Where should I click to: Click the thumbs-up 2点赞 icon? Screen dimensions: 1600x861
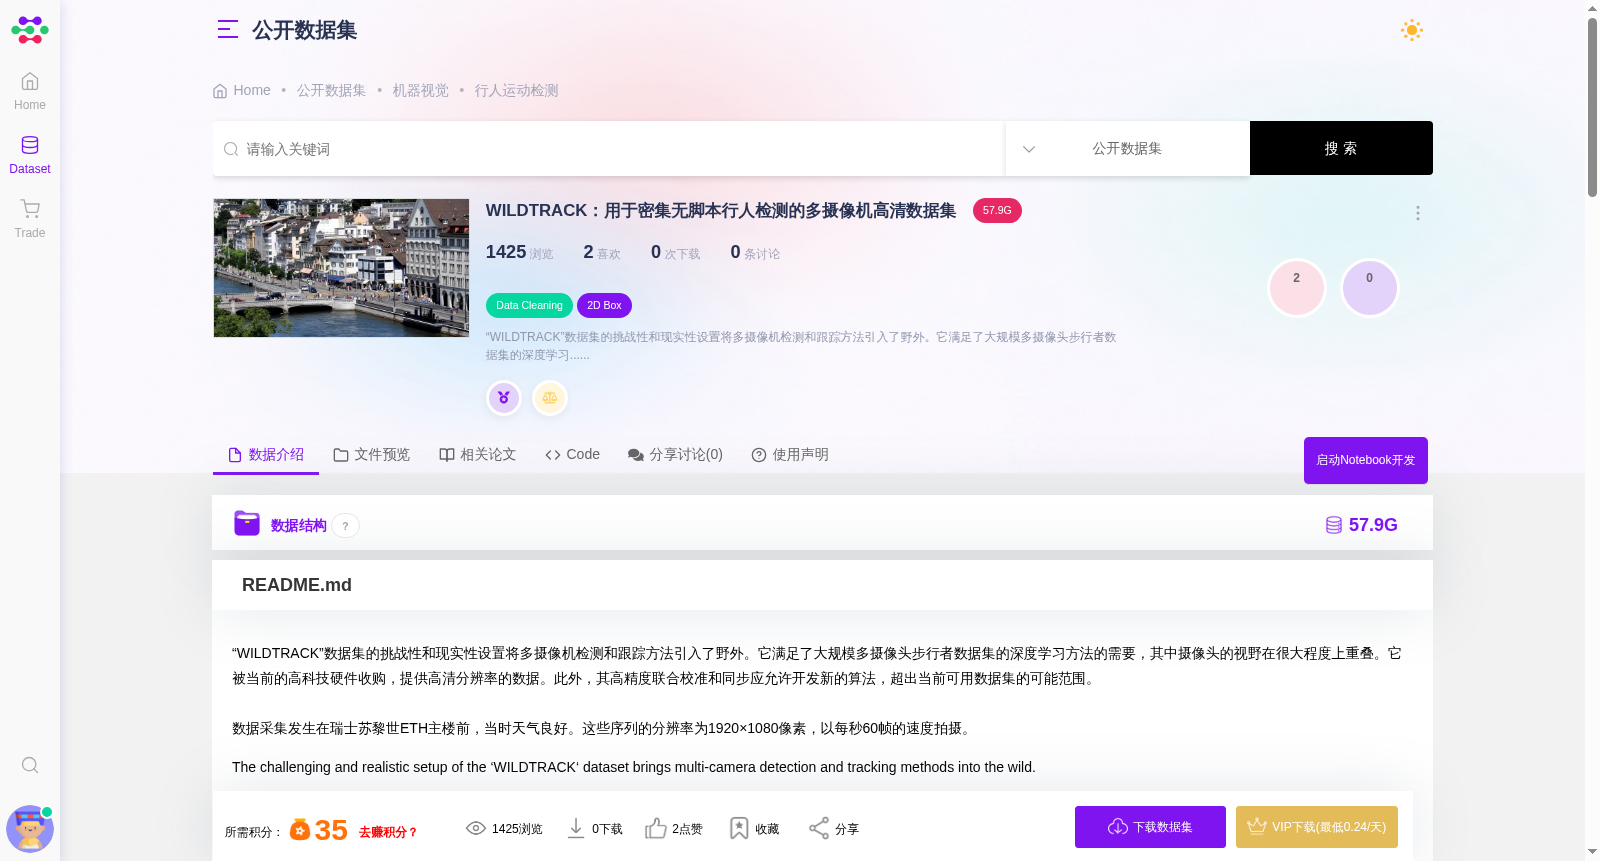click(x=656, y=828)
